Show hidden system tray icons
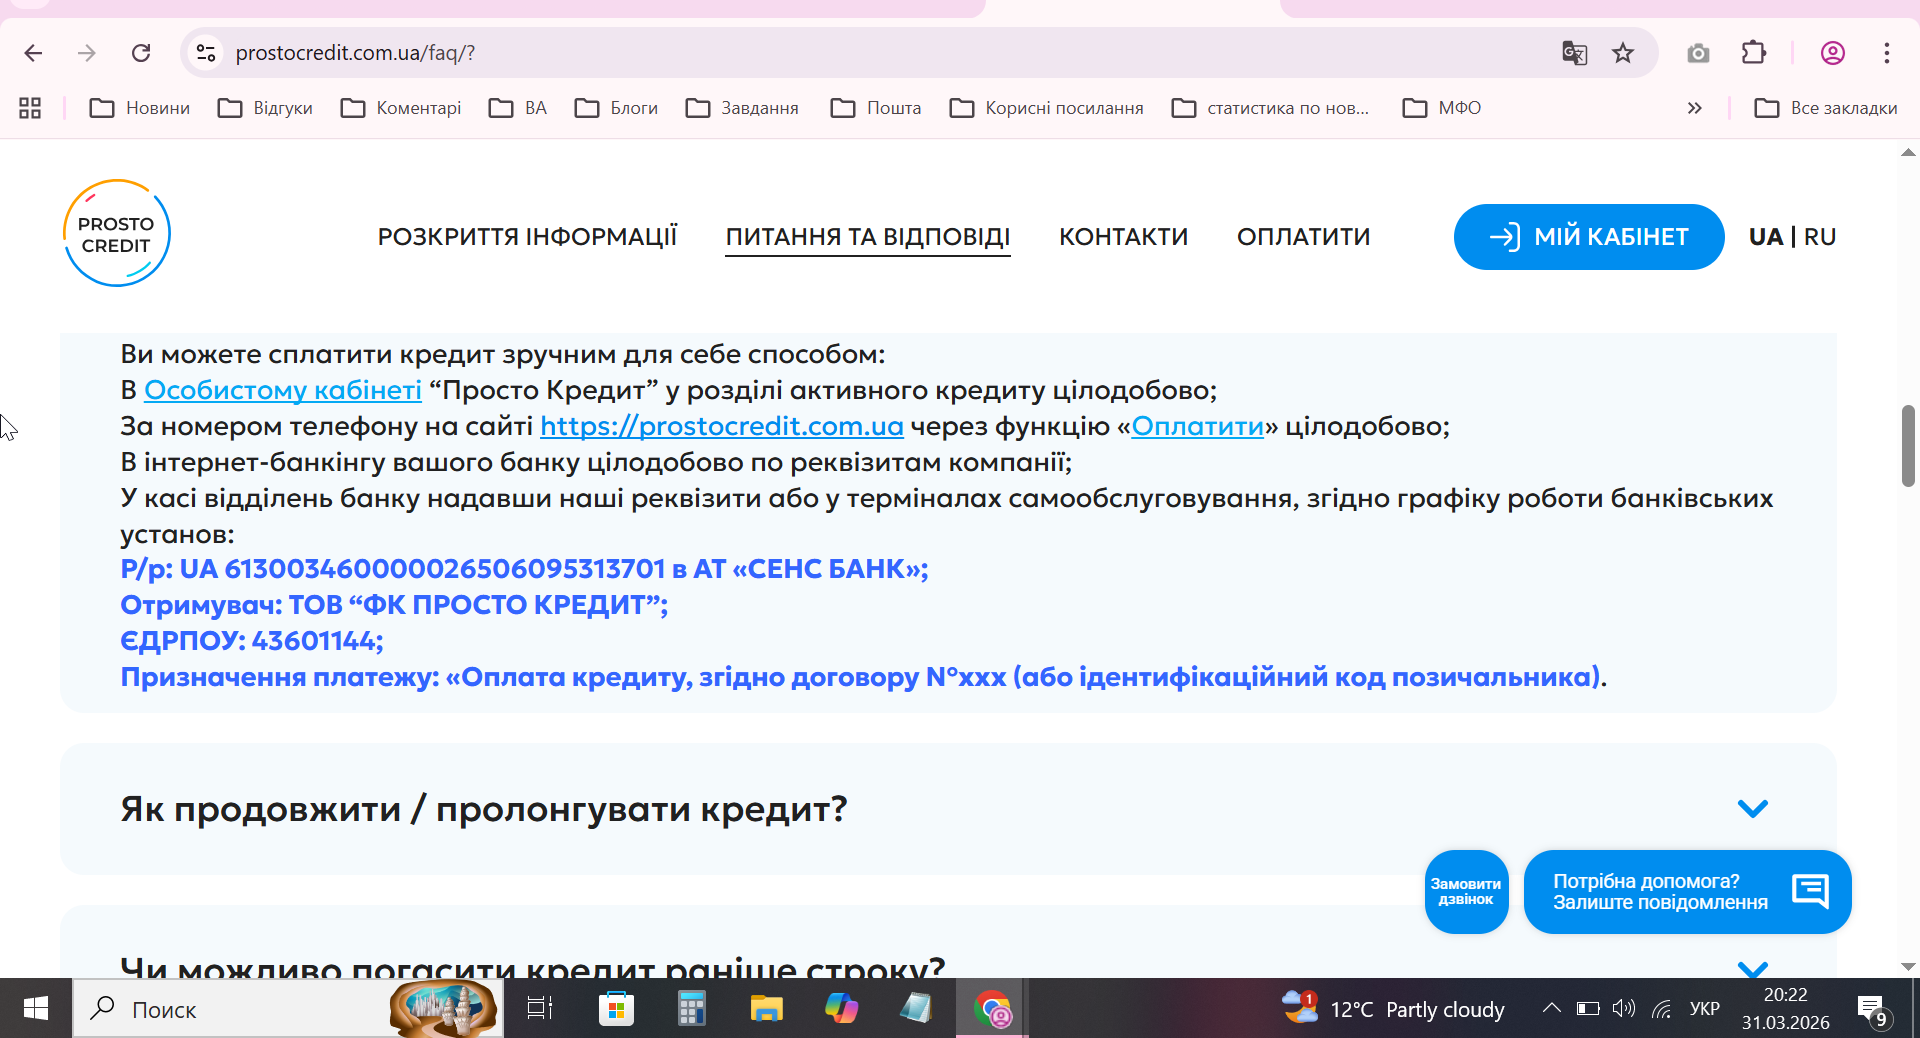The image size is (1920, 1038). point(1551,1008)
